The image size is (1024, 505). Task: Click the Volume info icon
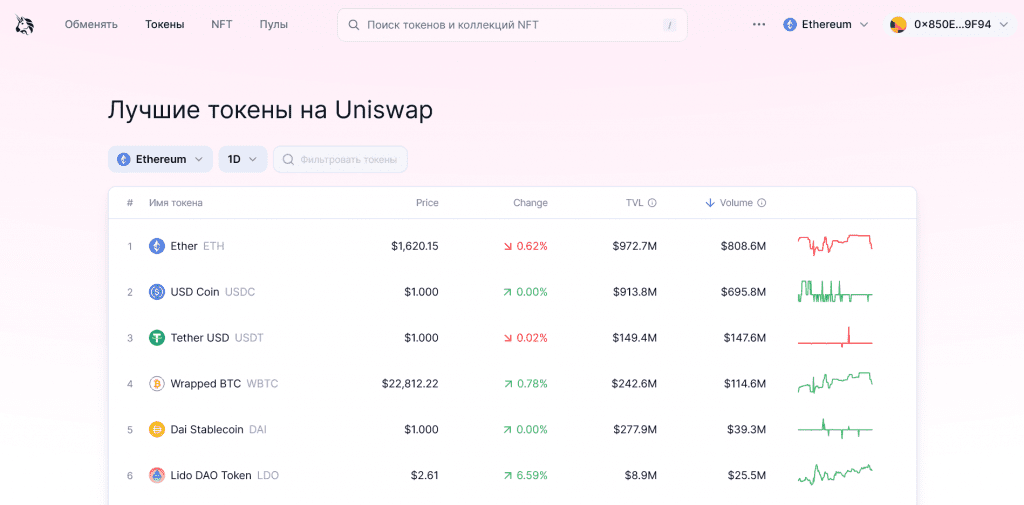761,203
